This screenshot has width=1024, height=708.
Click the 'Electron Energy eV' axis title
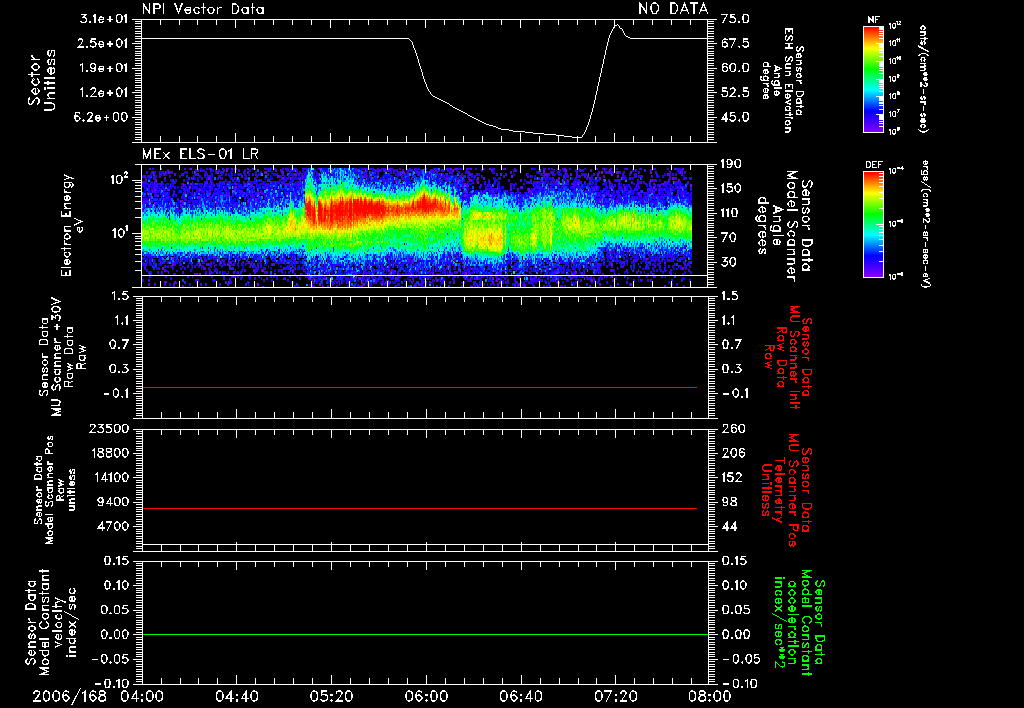(x=72, y=225)
